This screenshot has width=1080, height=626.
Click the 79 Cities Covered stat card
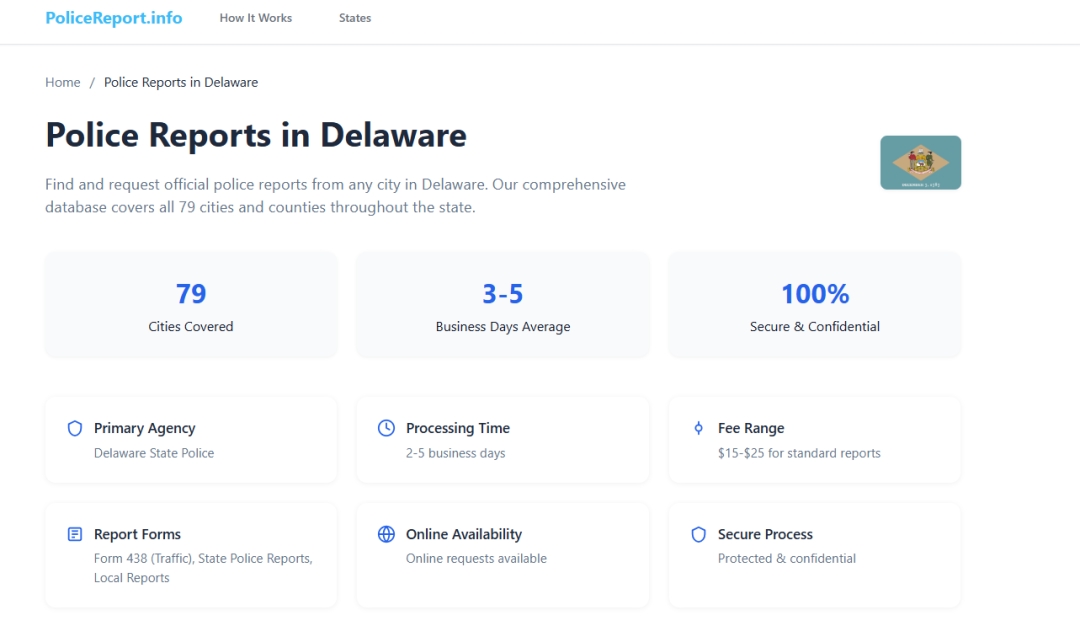[x=191, y=305]
